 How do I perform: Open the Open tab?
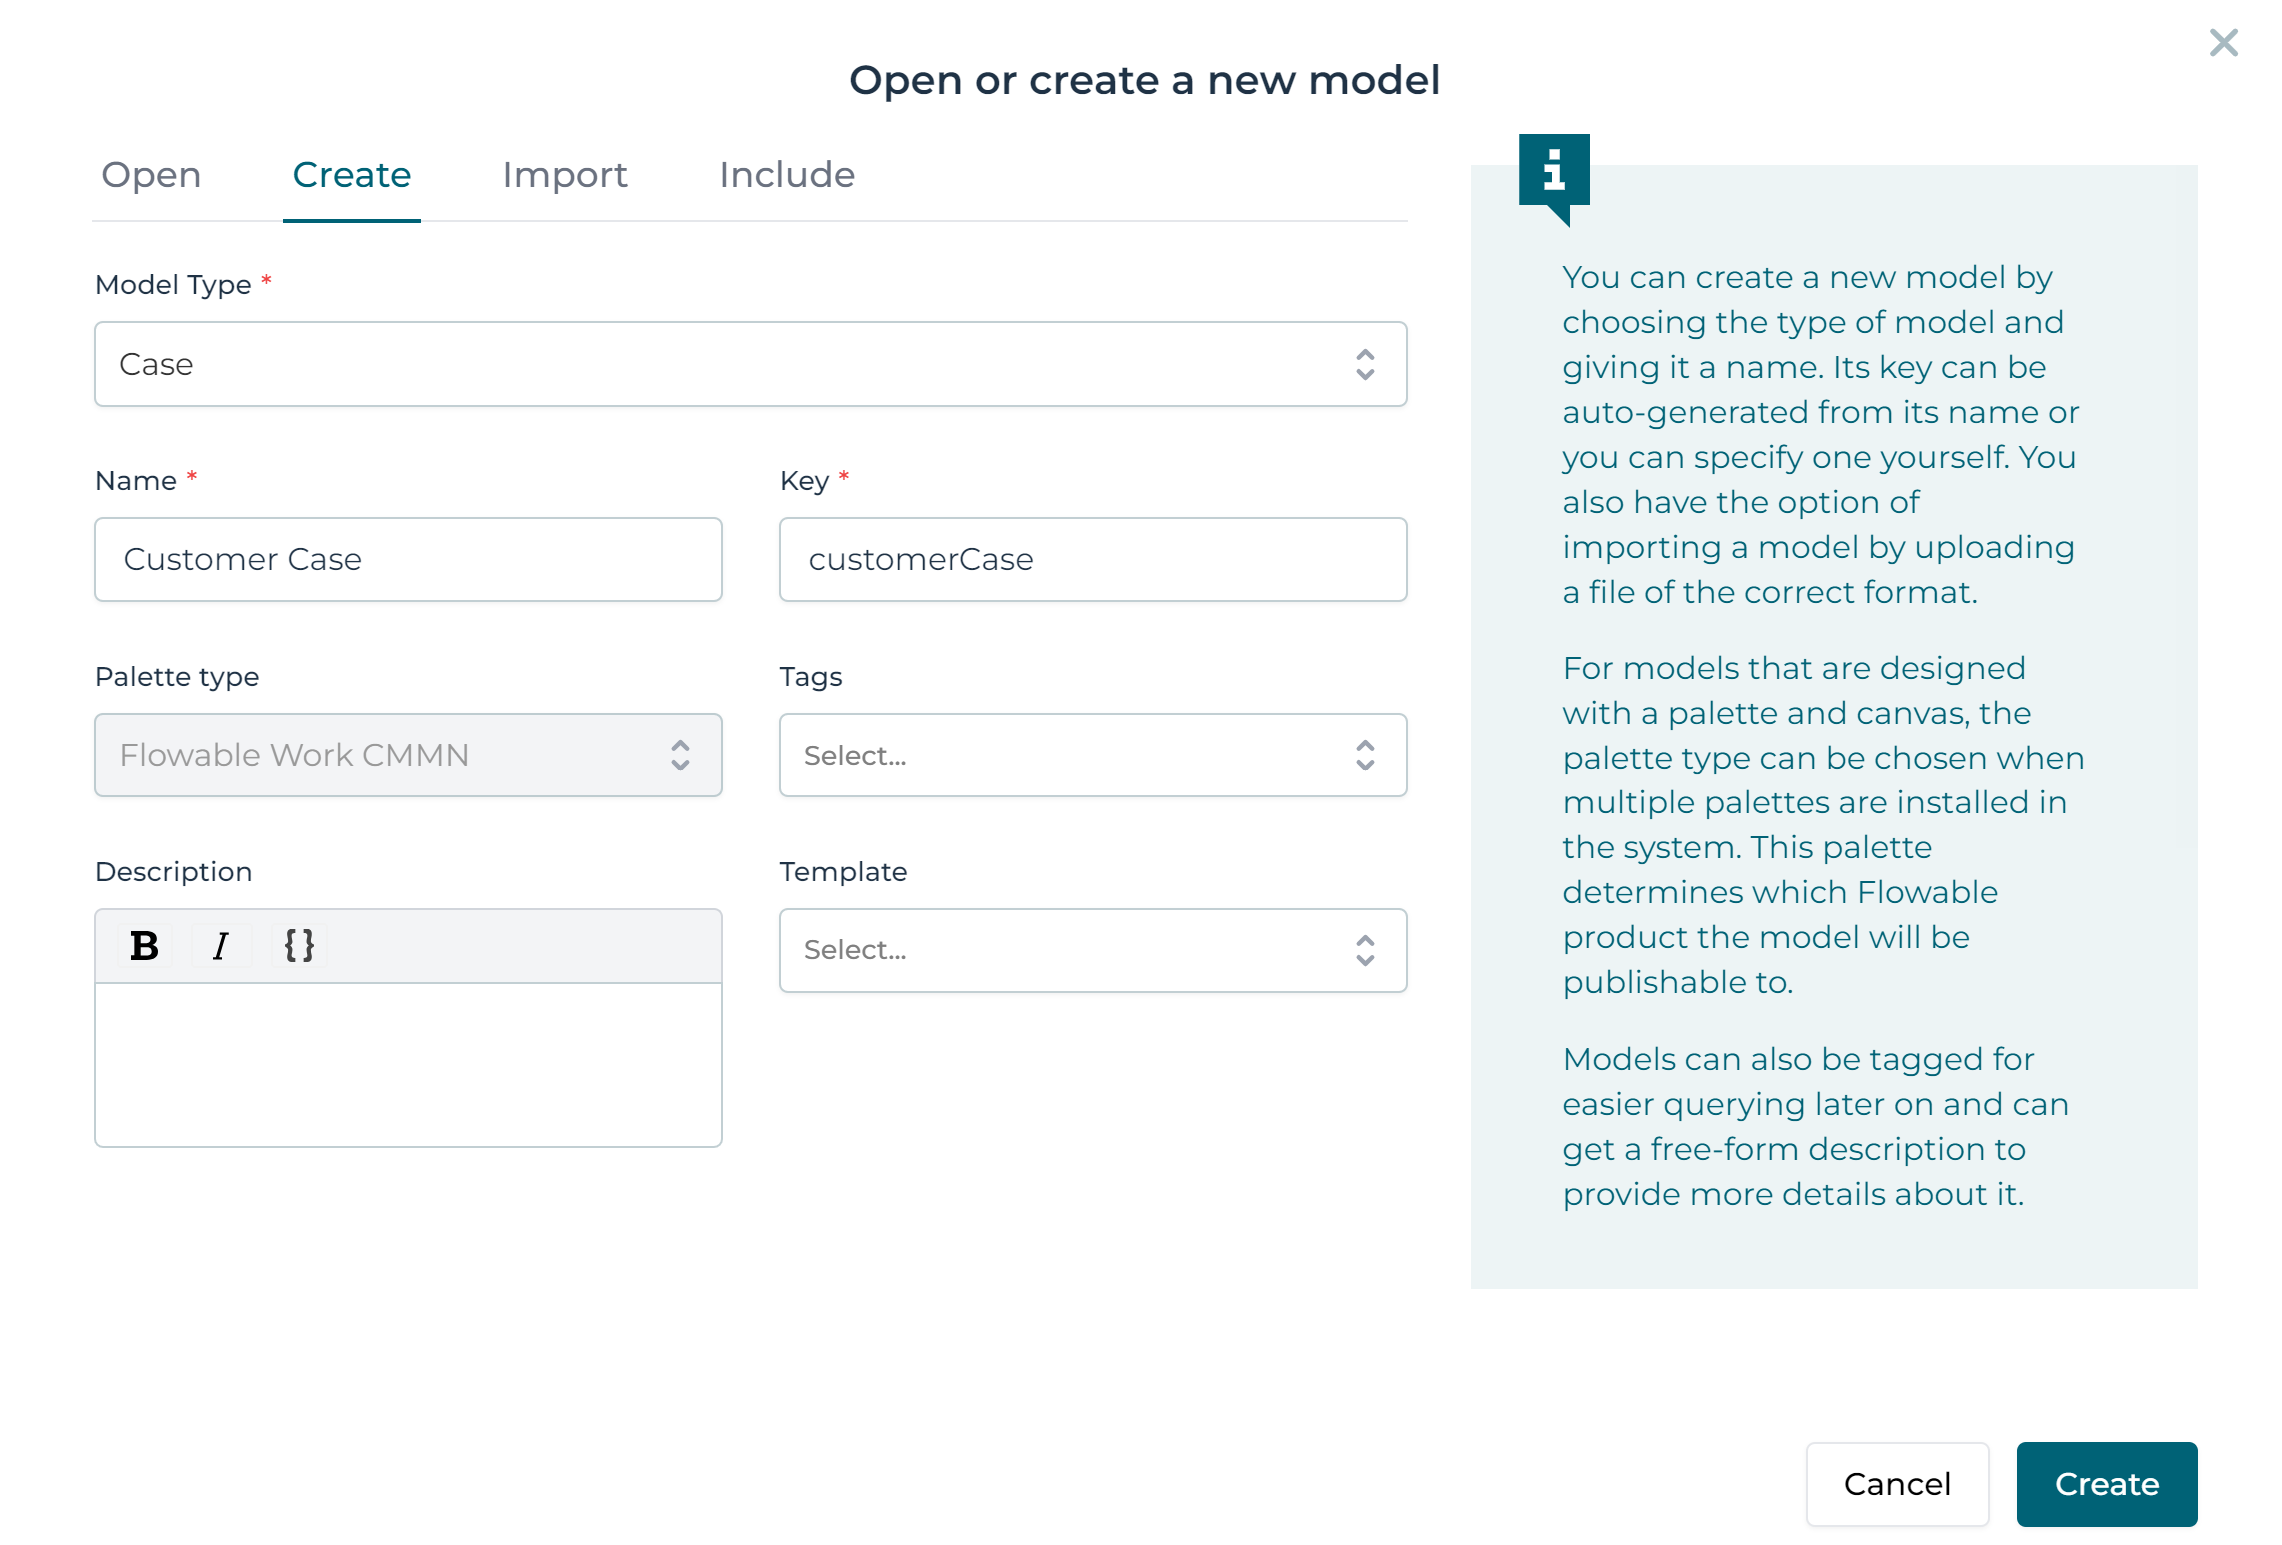151,175
